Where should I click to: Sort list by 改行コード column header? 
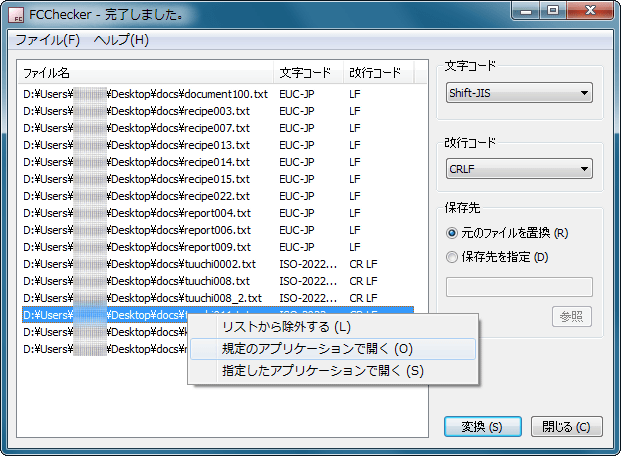[x=375, y=73]
